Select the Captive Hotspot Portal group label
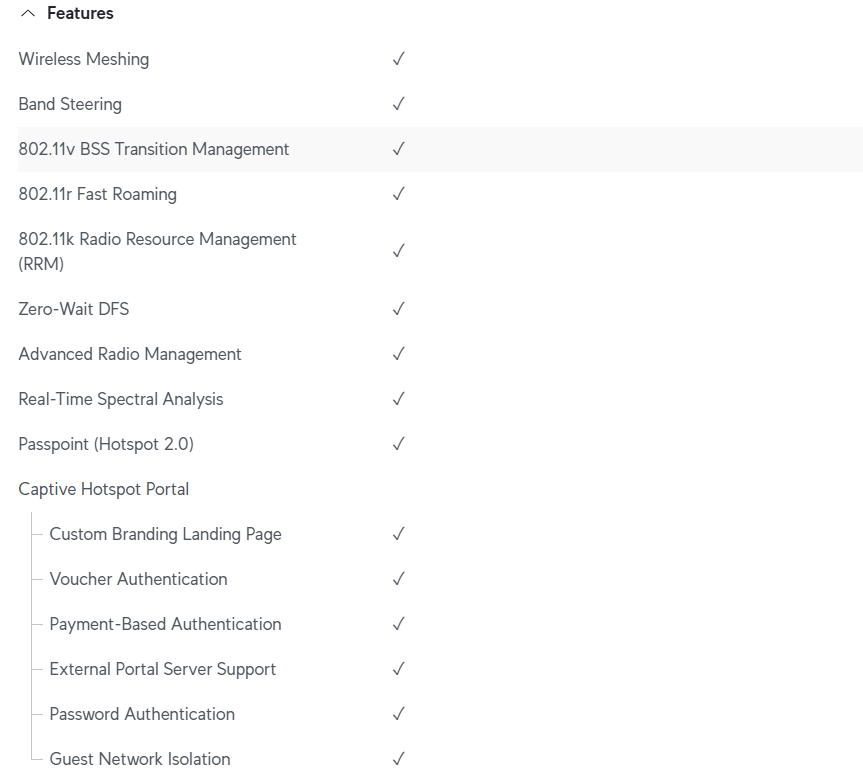 point(104,489)
